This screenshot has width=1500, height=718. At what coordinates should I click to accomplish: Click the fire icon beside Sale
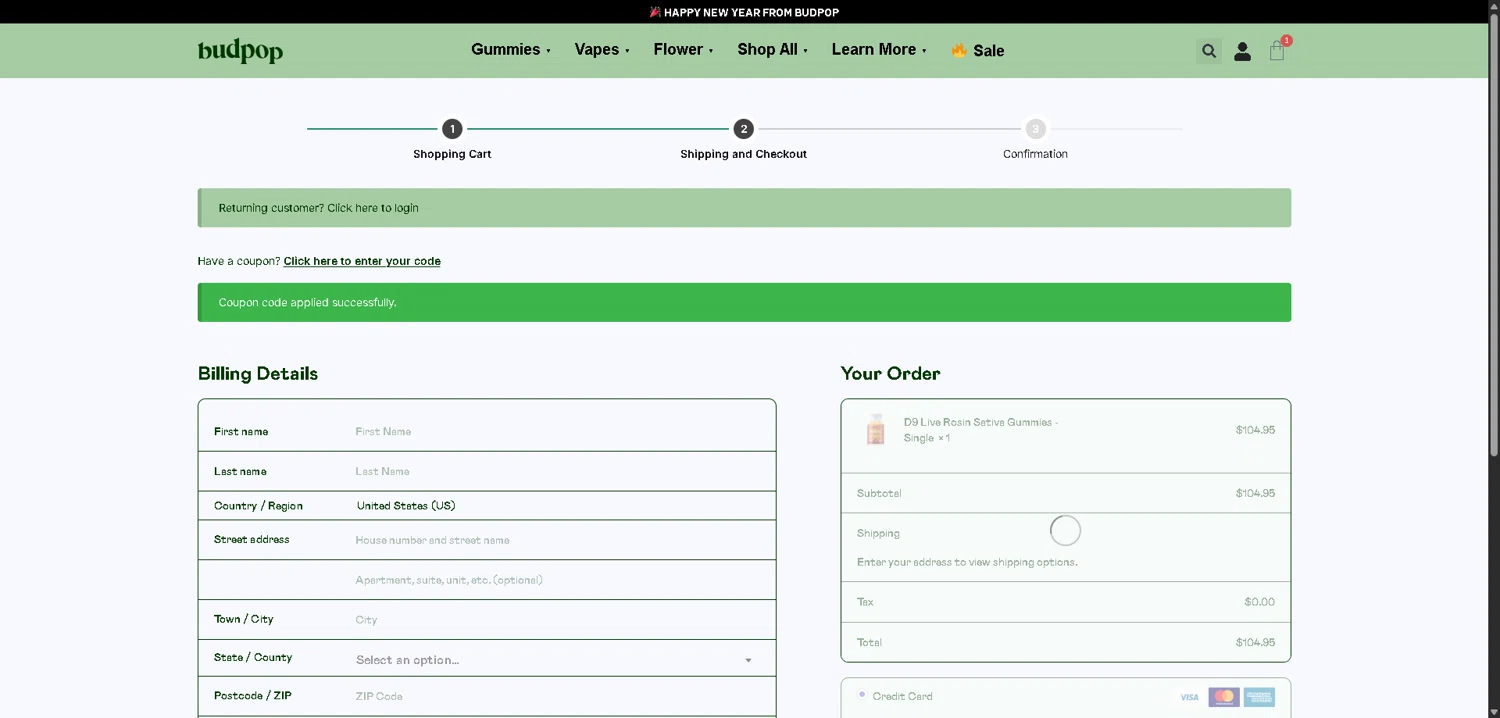[x=959, y=50]
